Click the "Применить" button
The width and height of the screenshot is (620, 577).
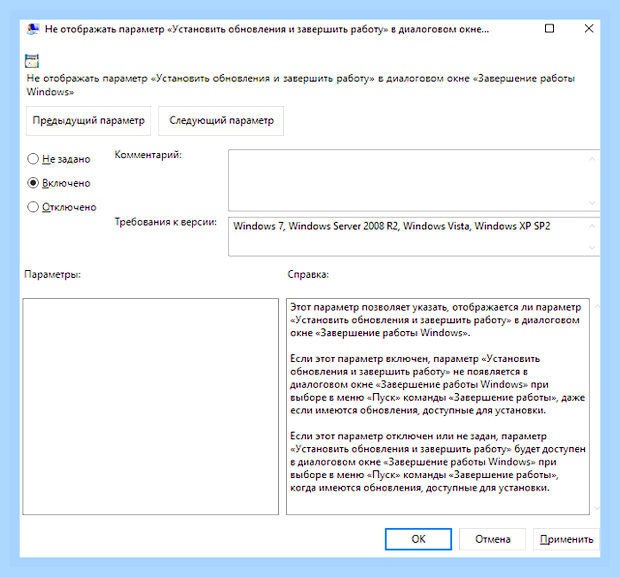[x=566, y=539]
